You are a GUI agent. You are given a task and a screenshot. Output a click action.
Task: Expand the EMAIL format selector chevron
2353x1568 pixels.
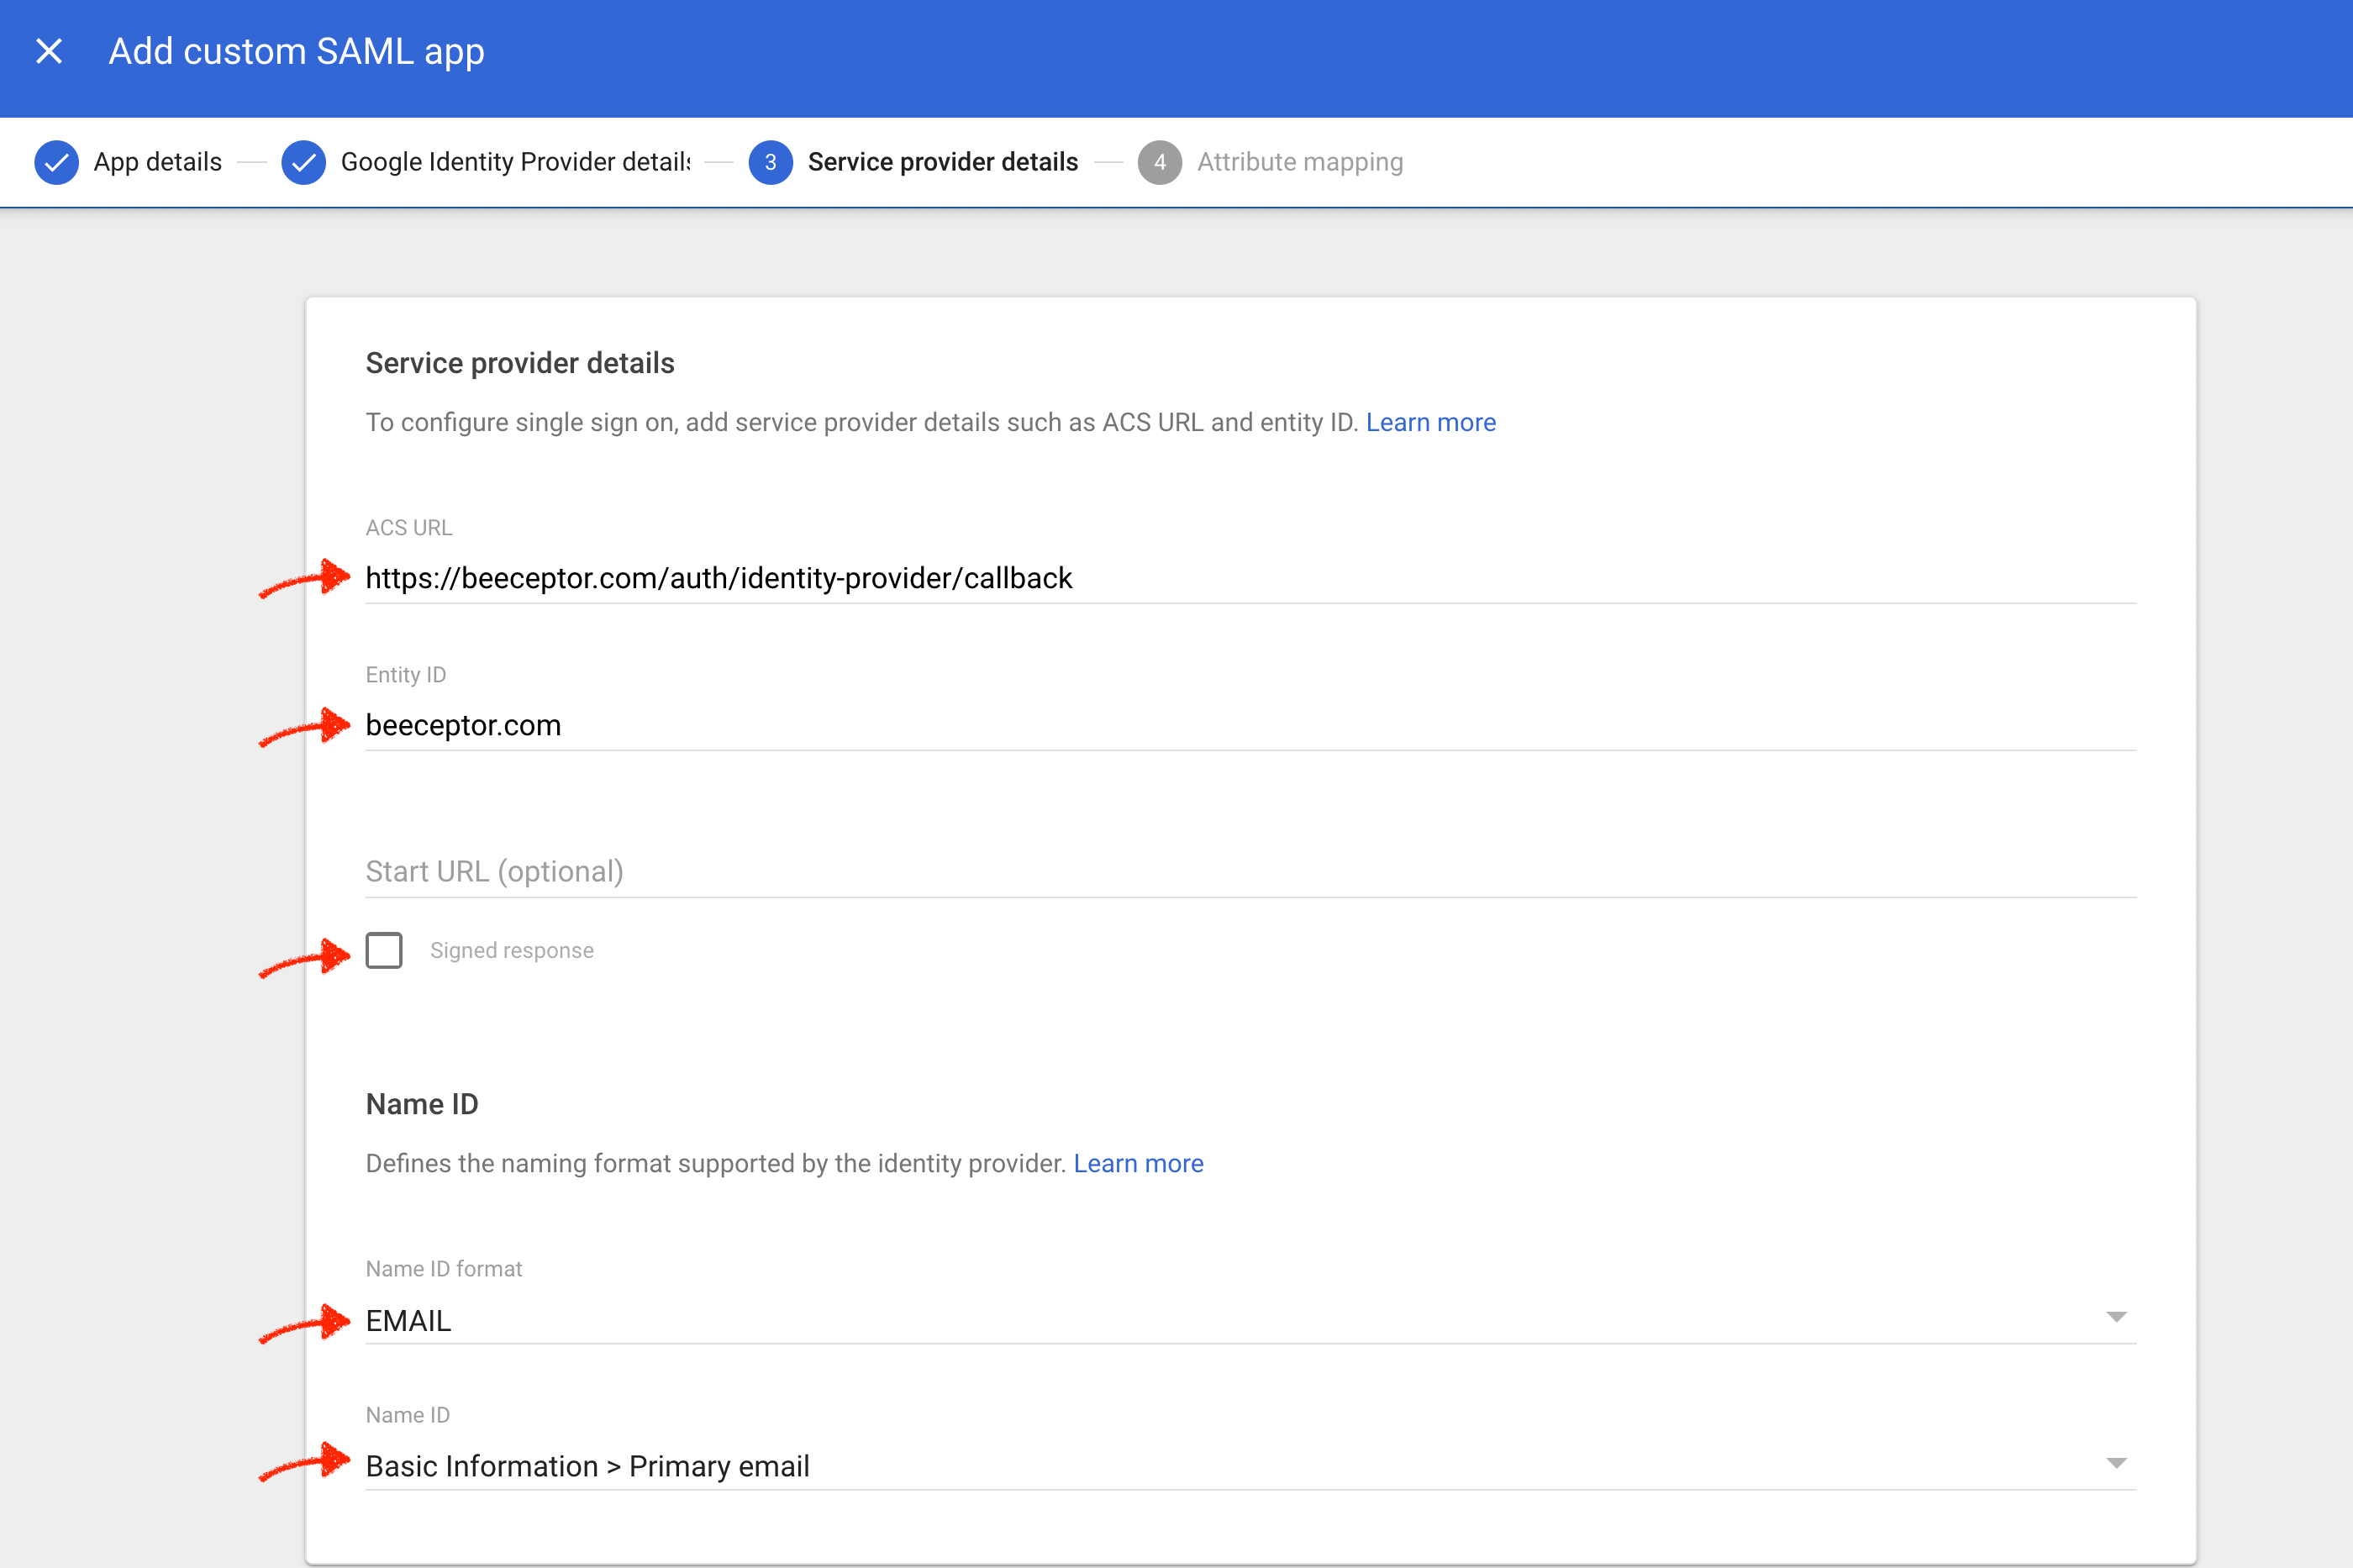coord(2117,1318)
